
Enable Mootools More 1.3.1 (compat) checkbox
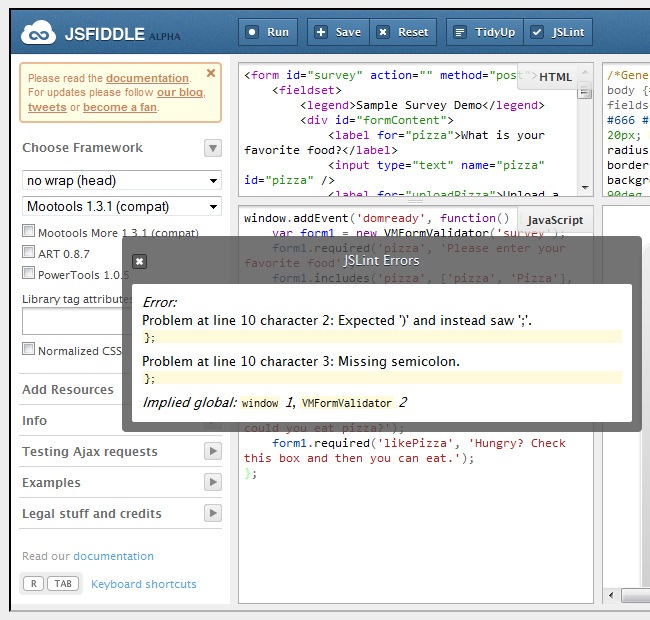tap(28, 232)
